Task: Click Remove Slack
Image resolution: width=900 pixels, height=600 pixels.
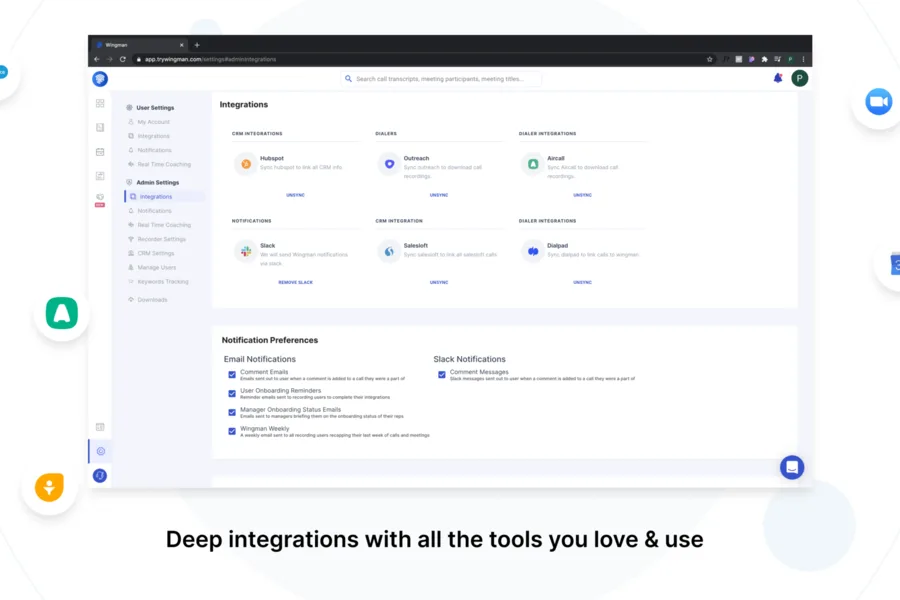Action: 296,282
